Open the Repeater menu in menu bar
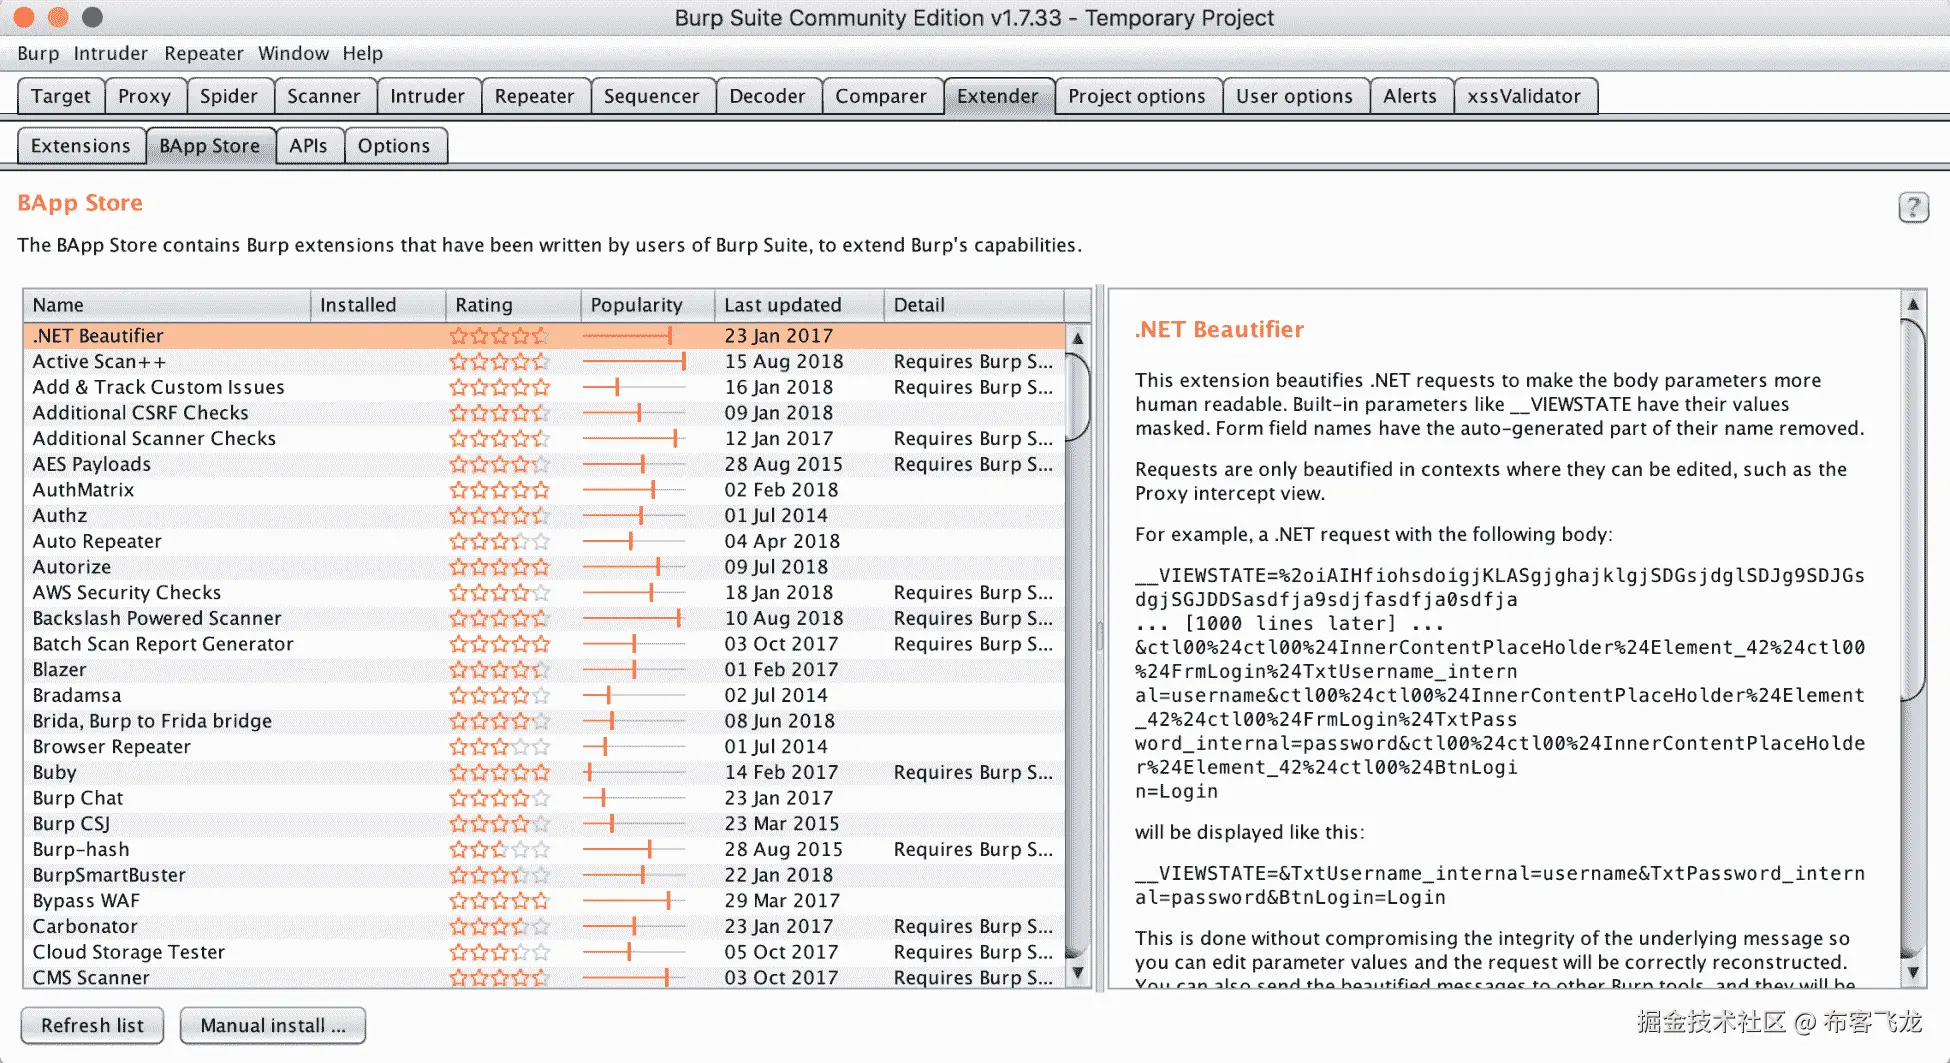The height and width of the screenshot is (1063, 1950). pos(204,53)
